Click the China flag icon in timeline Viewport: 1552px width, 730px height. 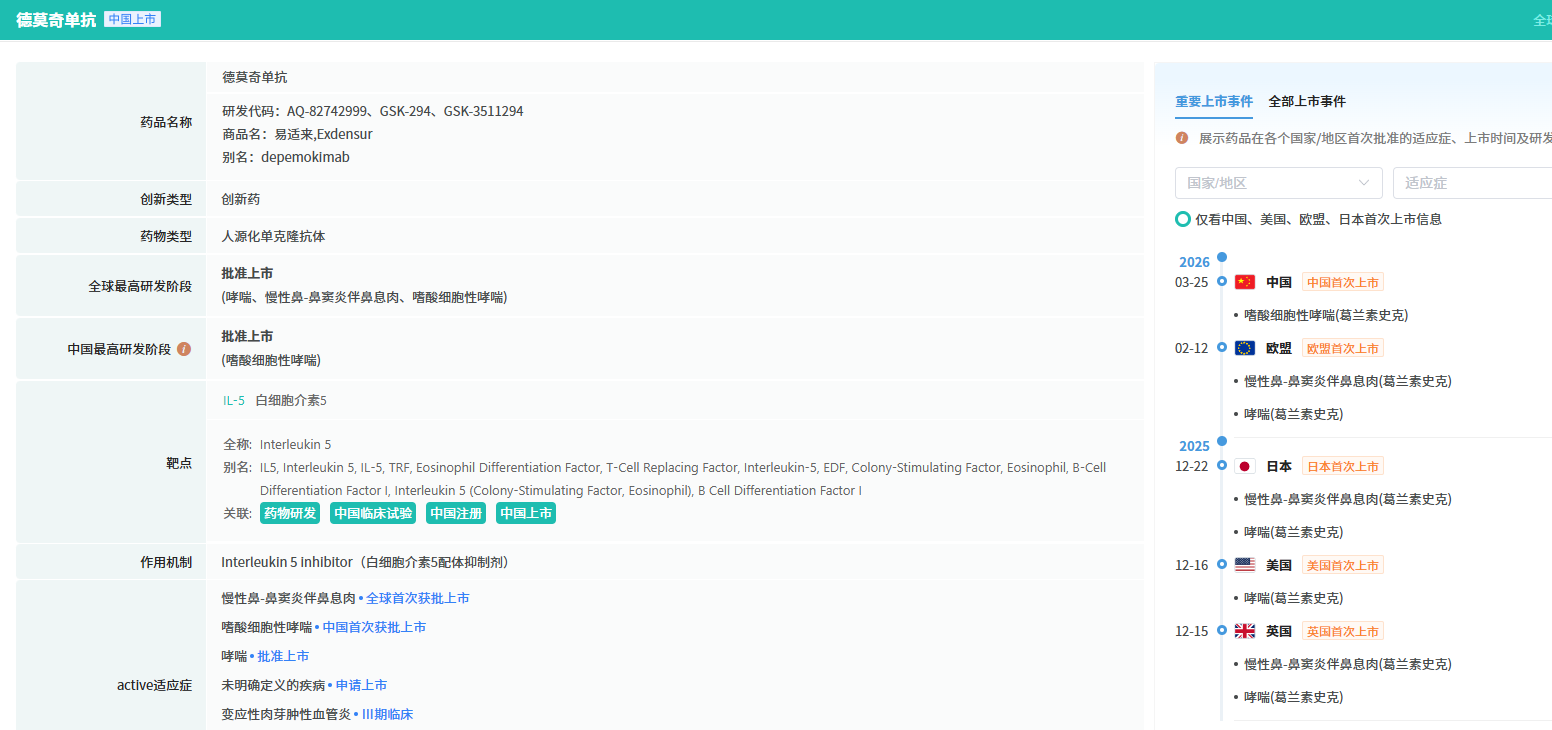(1245, 282)
